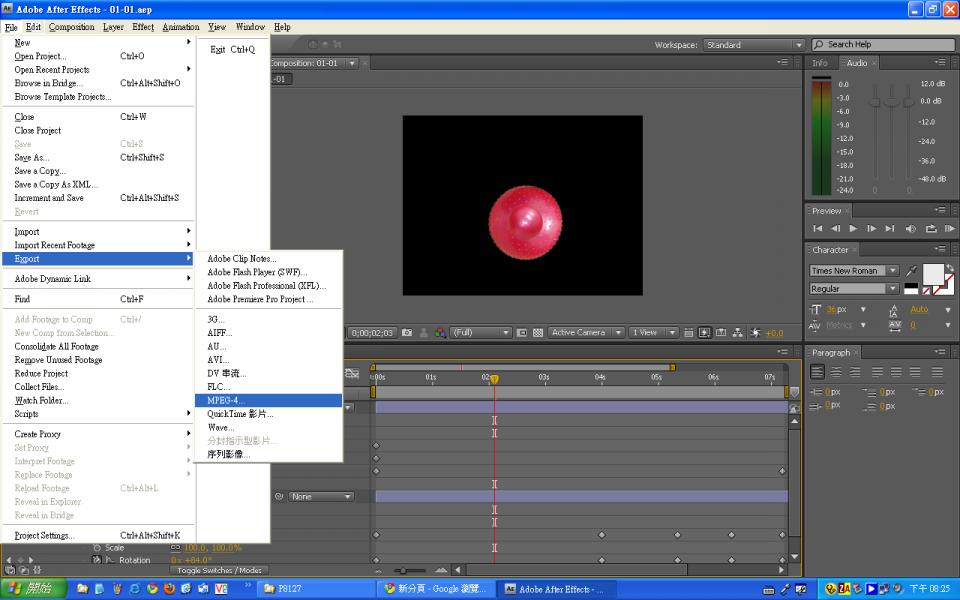
Task: Toggle the region of interest button
Action: pos(523,333)
